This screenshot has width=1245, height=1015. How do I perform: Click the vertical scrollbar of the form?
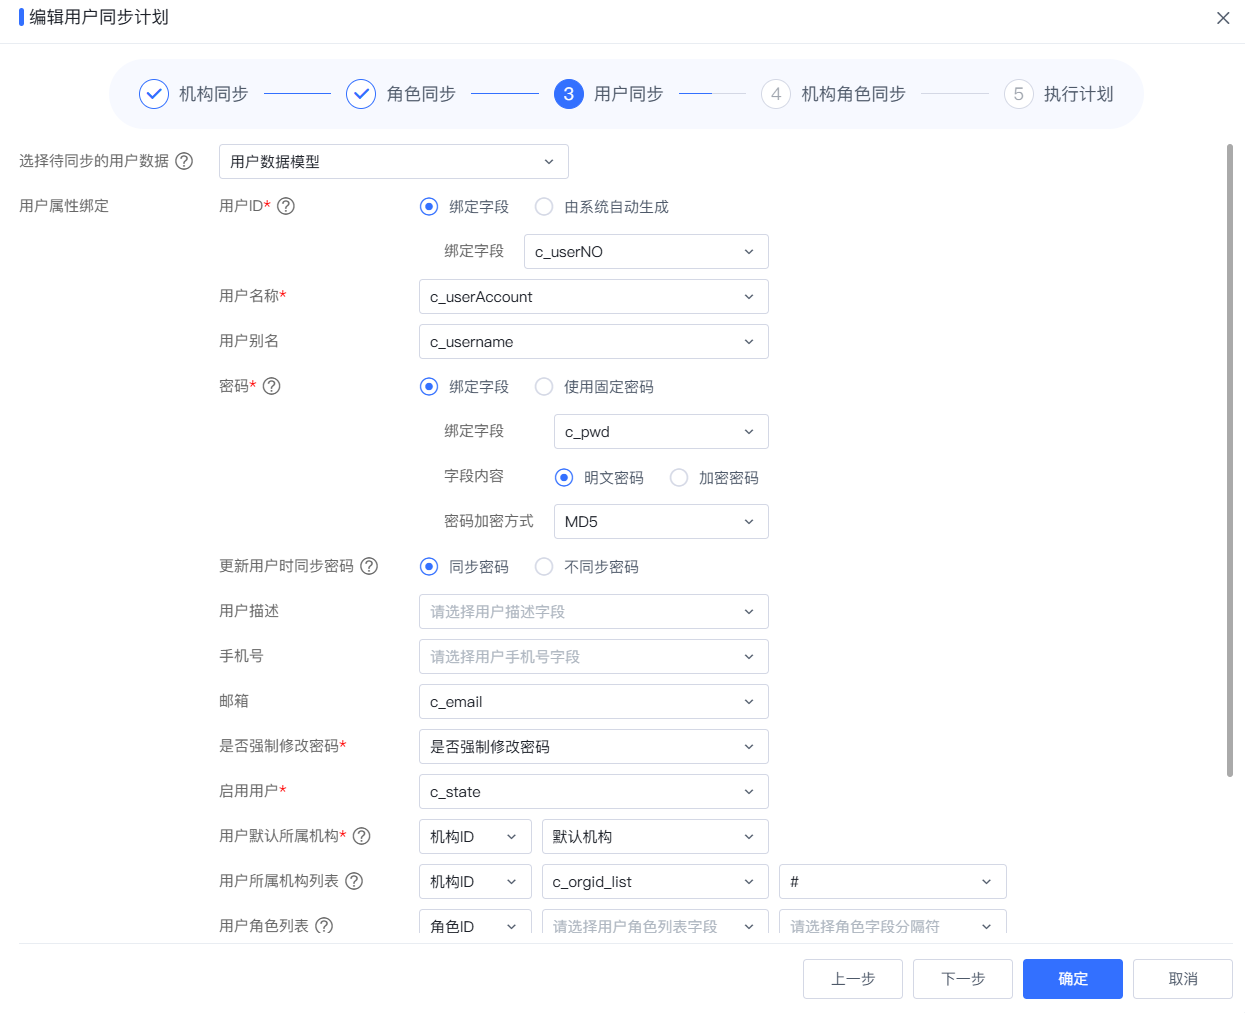click(1230, 460)
